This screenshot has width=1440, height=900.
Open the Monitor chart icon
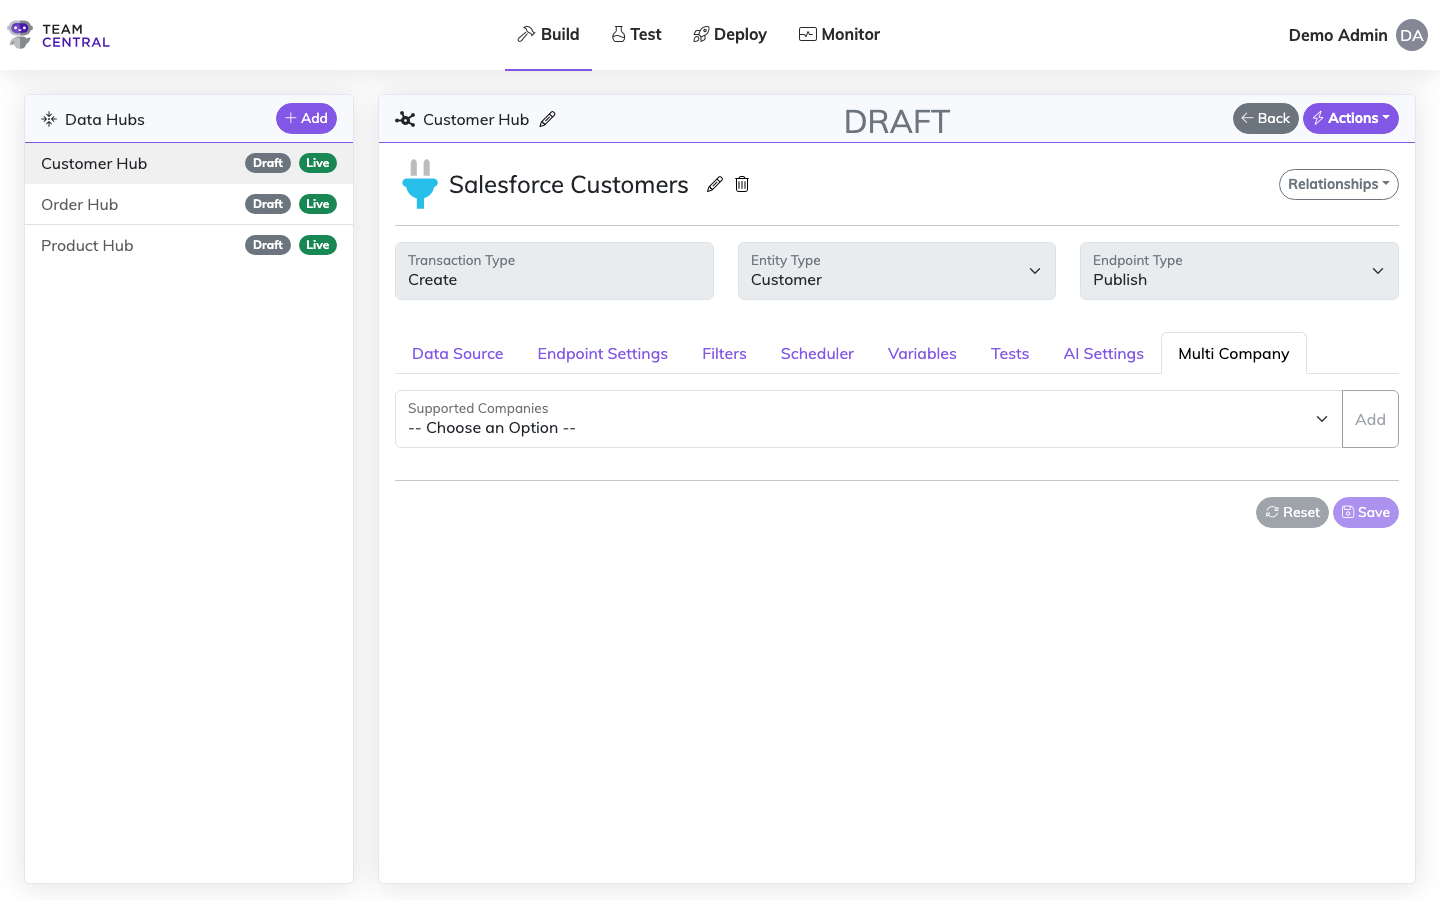806,33
